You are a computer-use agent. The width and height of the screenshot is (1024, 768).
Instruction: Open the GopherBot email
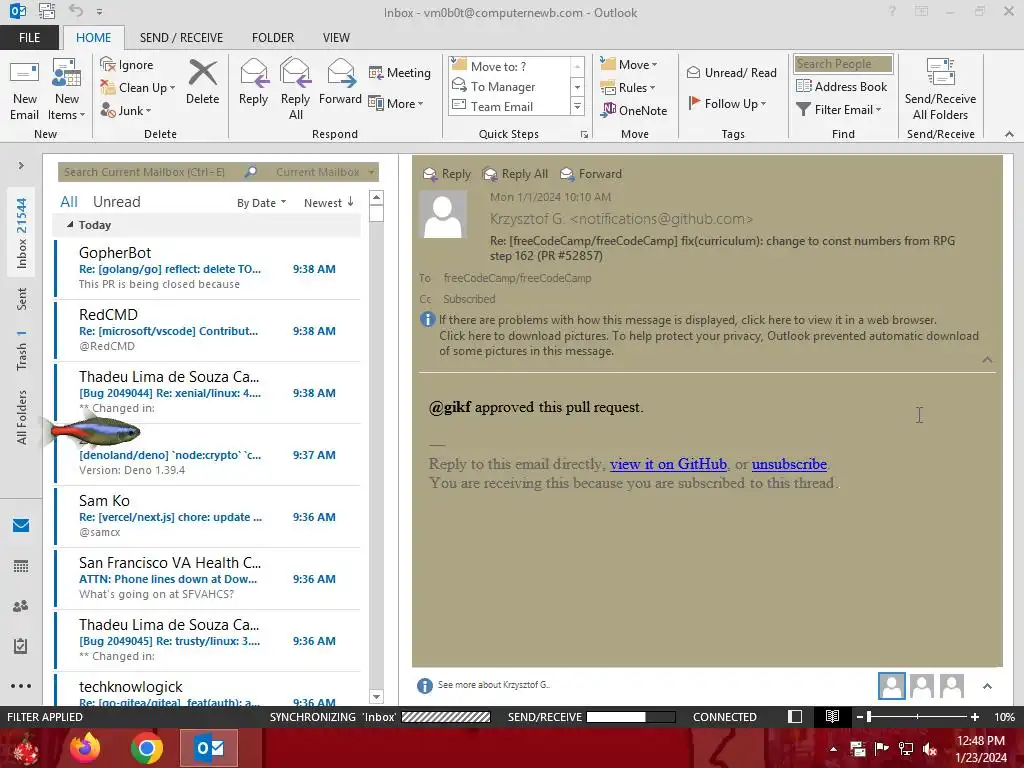pos(208,268)
